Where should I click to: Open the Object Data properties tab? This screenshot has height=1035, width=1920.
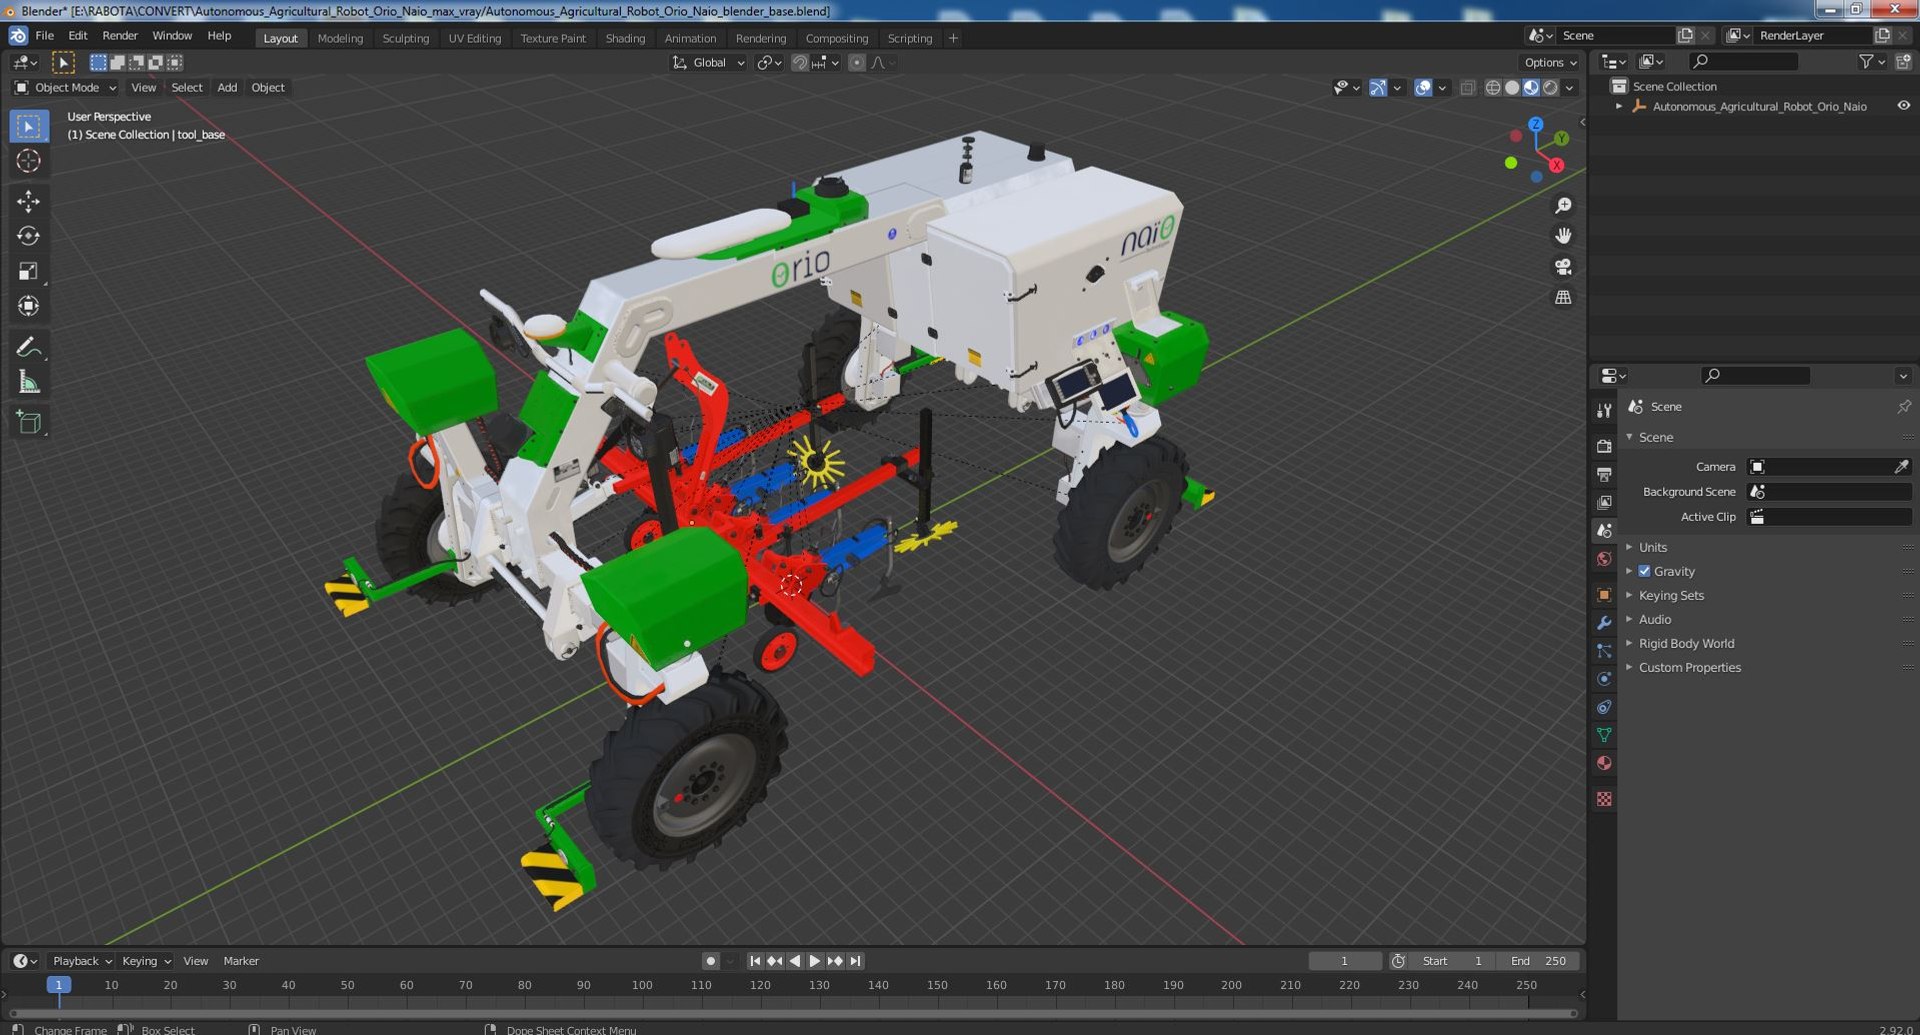pos(1604,735)
